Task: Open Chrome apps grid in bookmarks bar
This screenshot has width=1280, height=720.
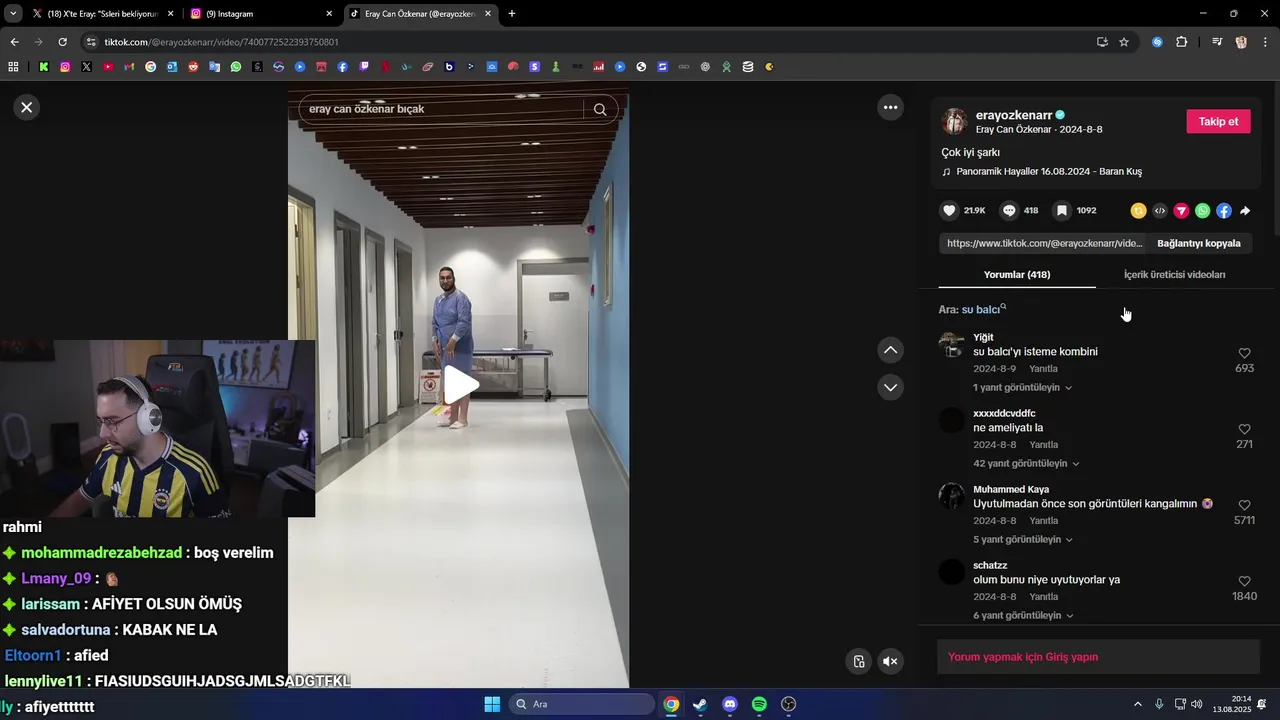Action: point(13,67)
